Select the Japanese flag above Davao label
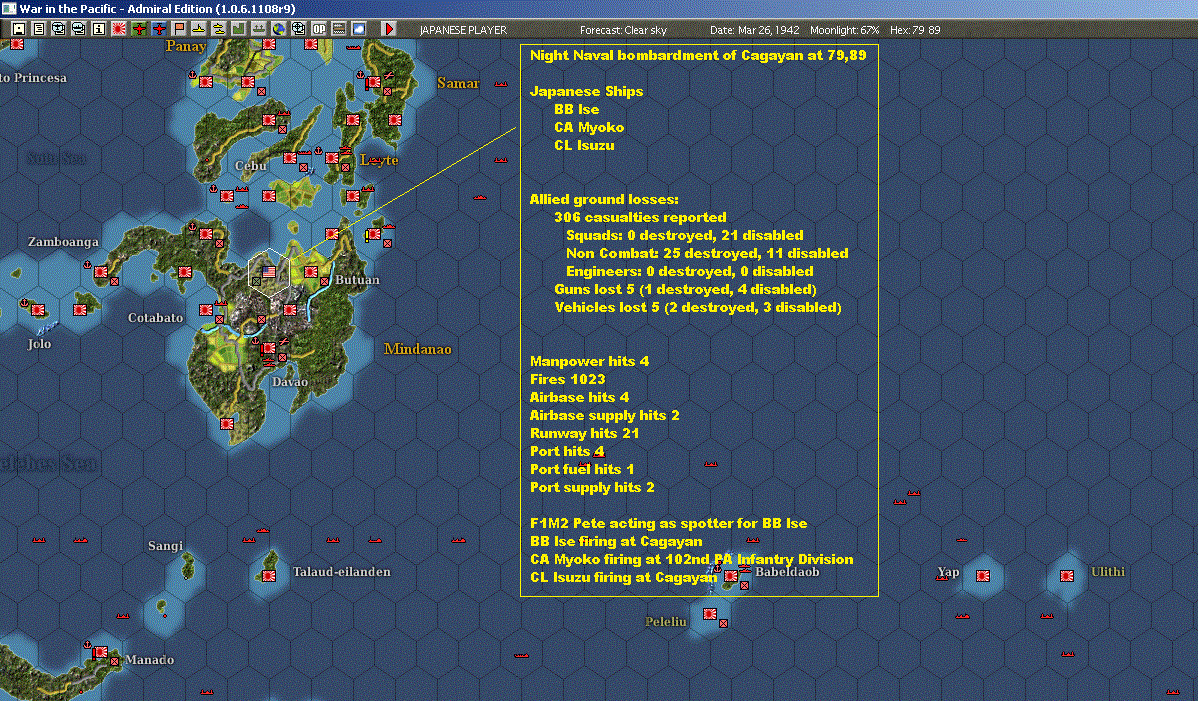This screenshot has width=1198, height=701. point(269,348)
